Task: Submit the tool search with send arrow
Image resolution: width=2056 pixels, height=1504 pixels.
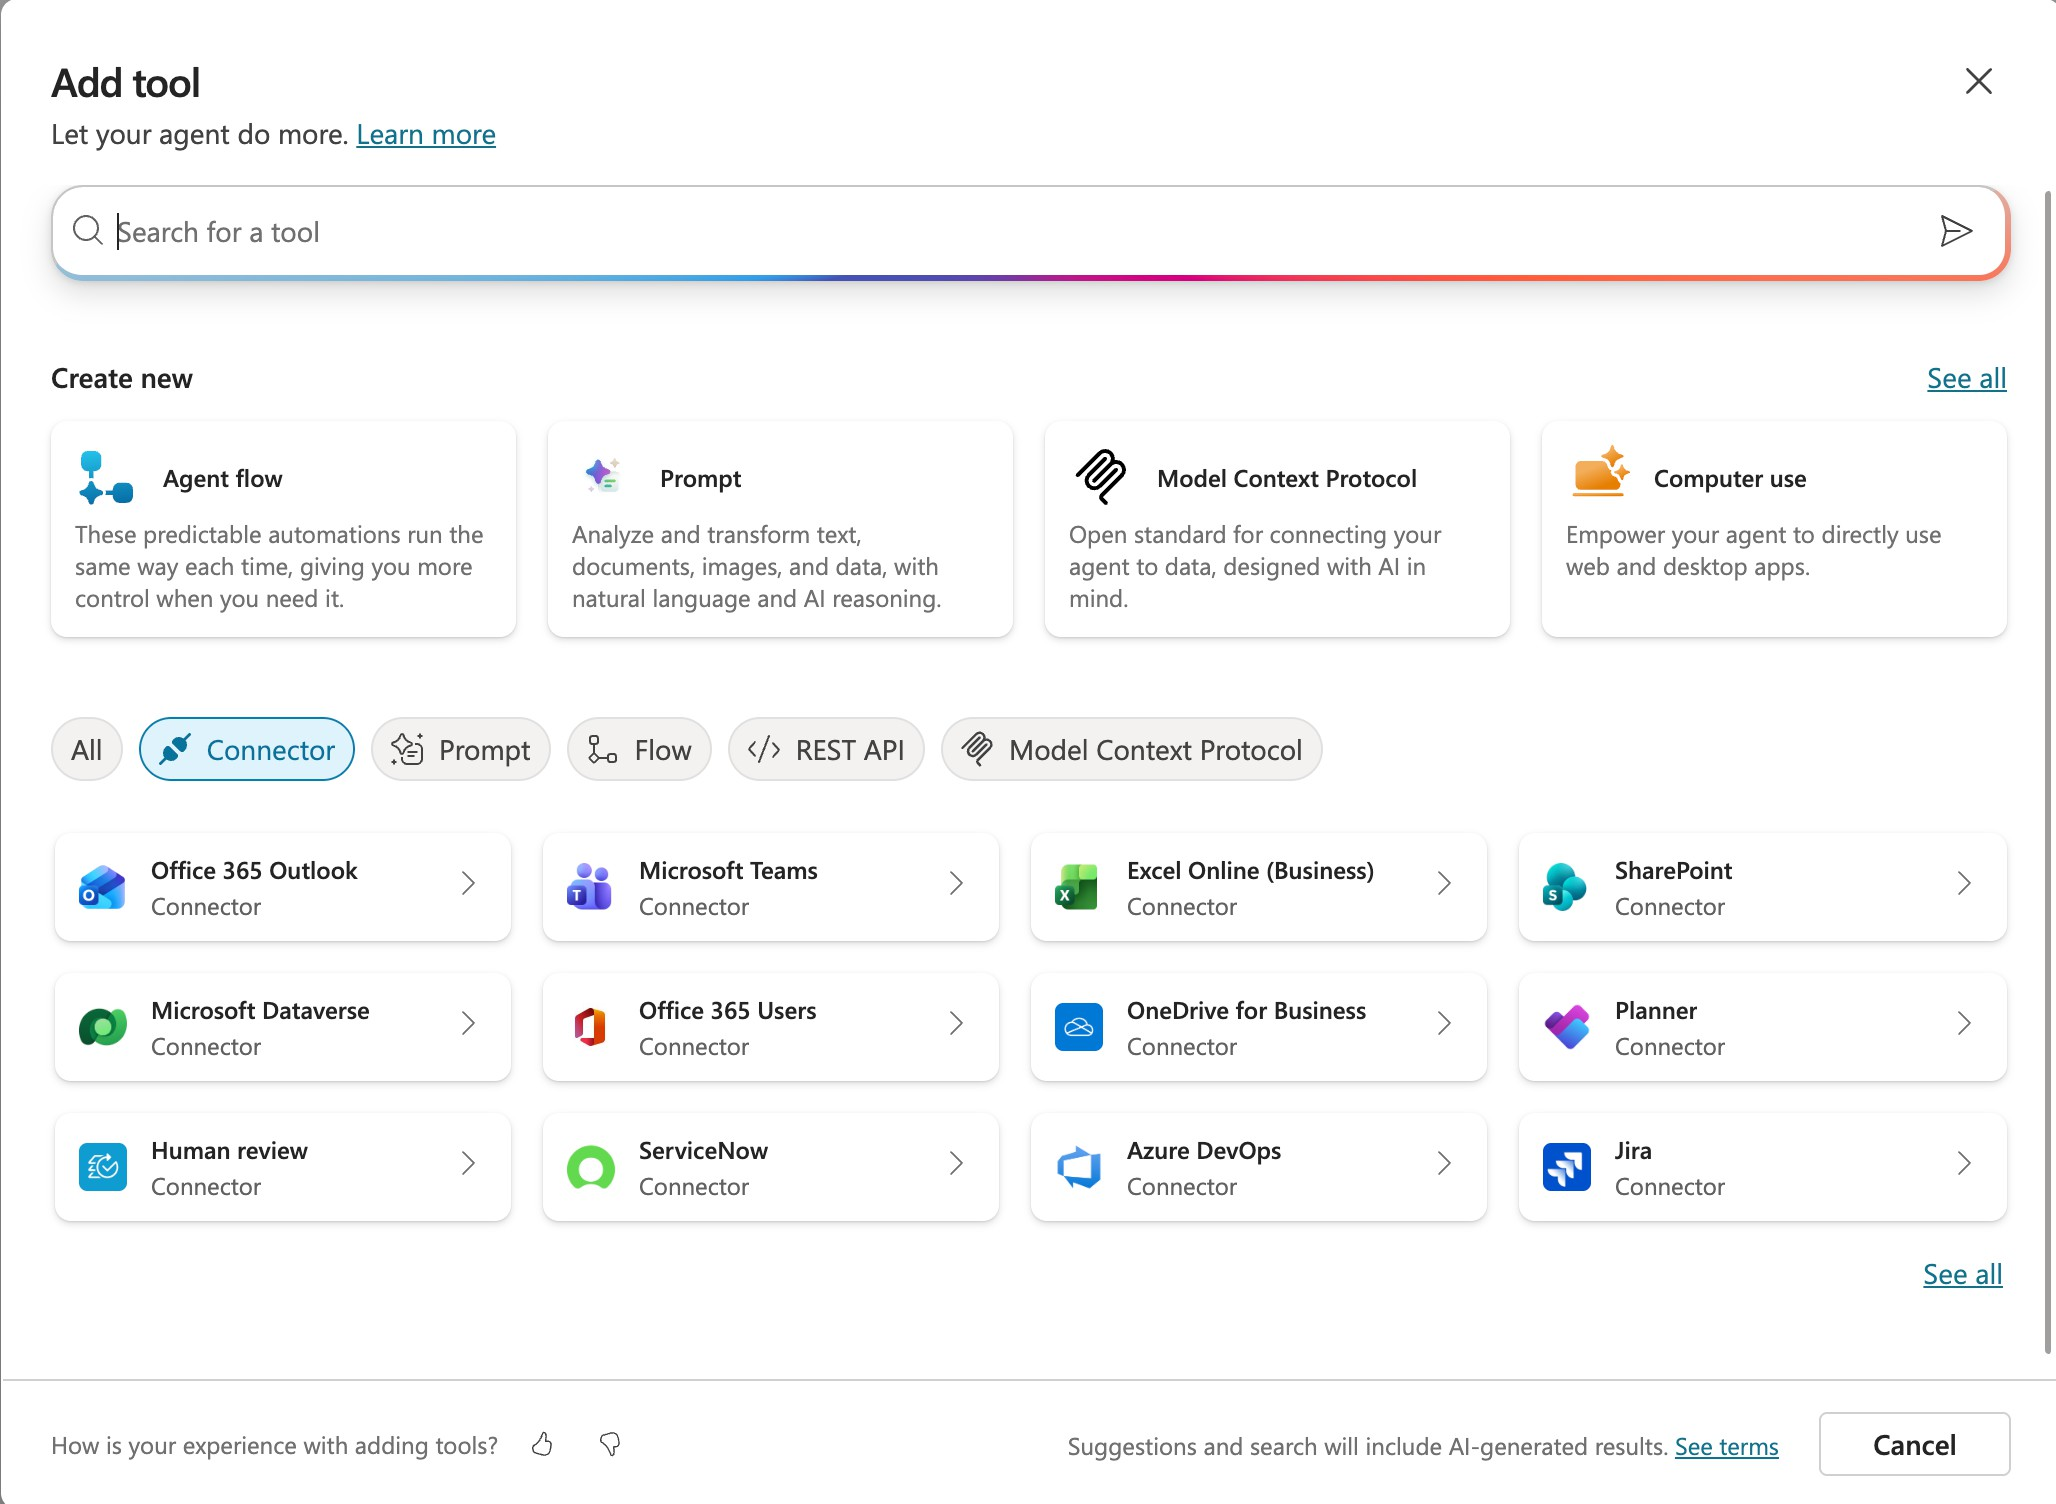Action: click(x=1956, y=231)
